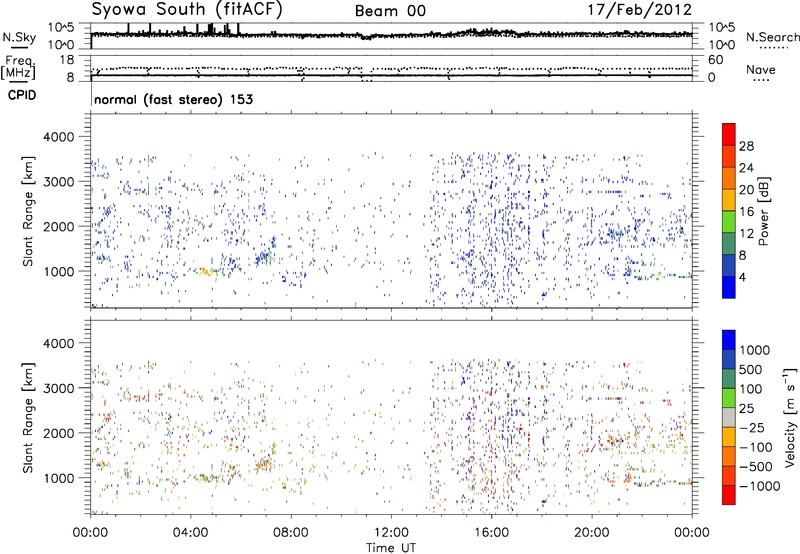Click the 'Beam 00' label
The width and height of the screenshot is (800, 554).
[x=390, y=11]
